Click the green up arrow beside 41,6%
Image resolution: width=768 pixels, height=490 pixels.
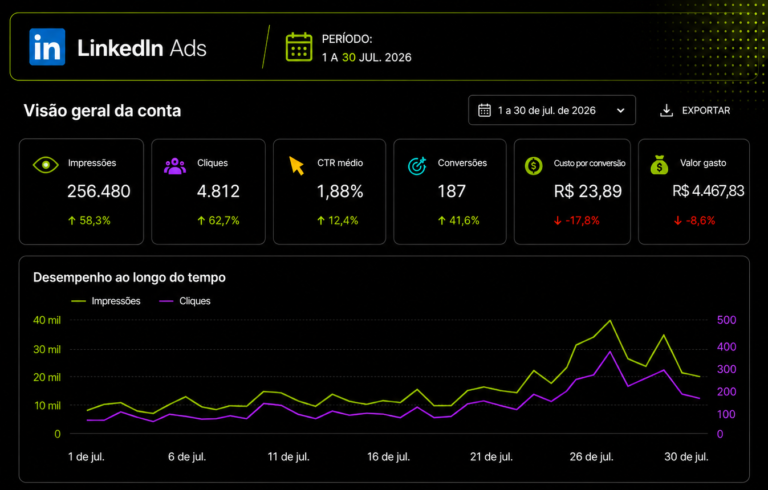pos(442,220)
